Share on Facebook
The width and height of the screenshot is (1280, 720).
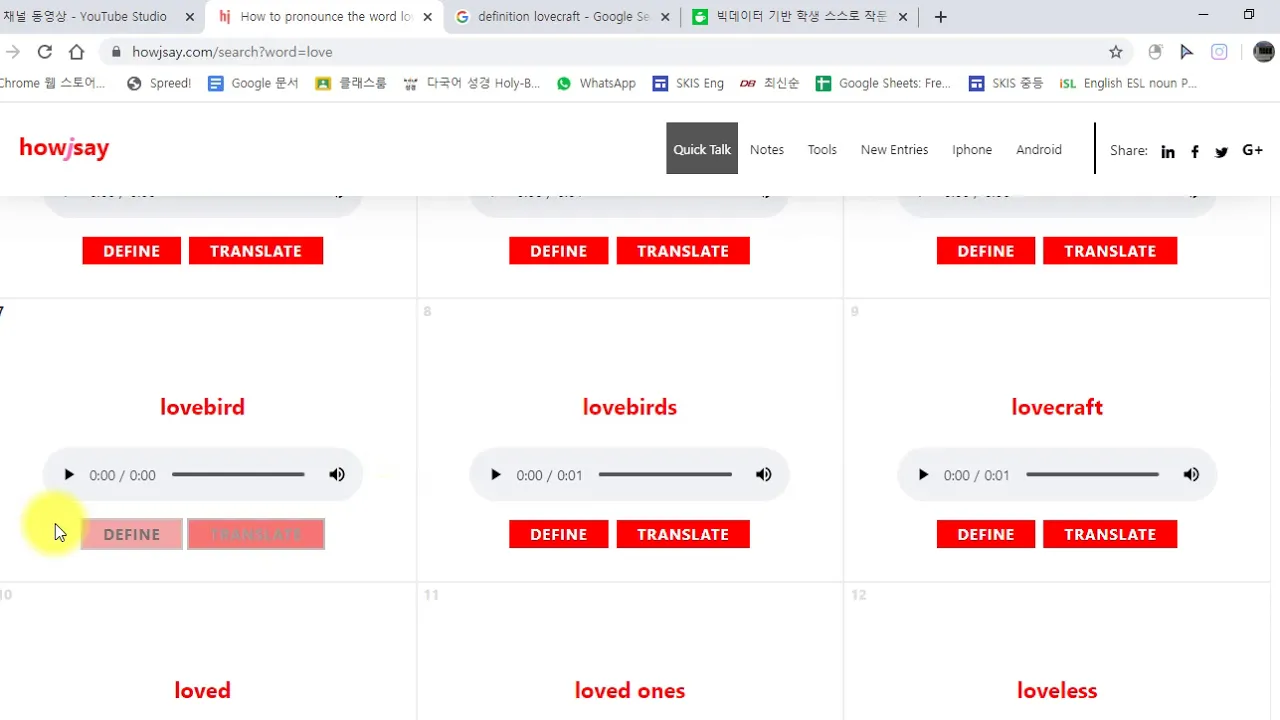(1195, 152)
